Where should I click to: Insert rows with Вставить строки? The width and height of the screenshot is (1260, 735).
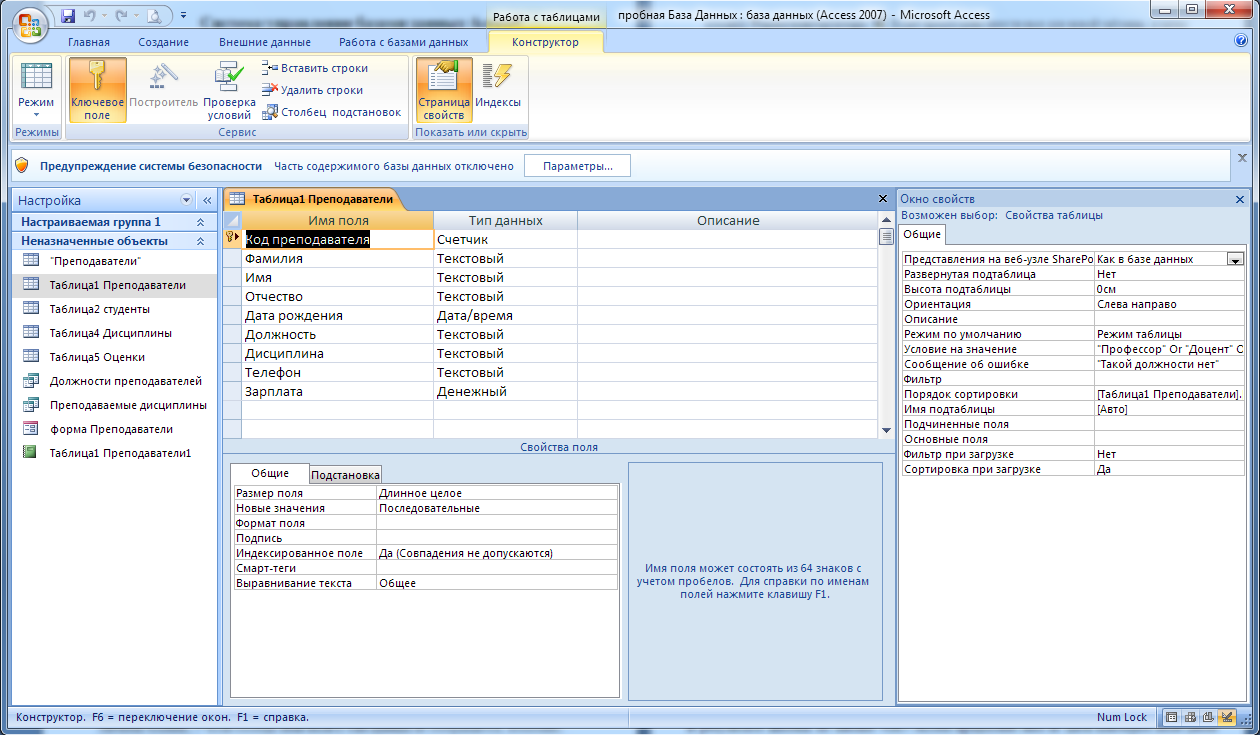click(315, 68)
